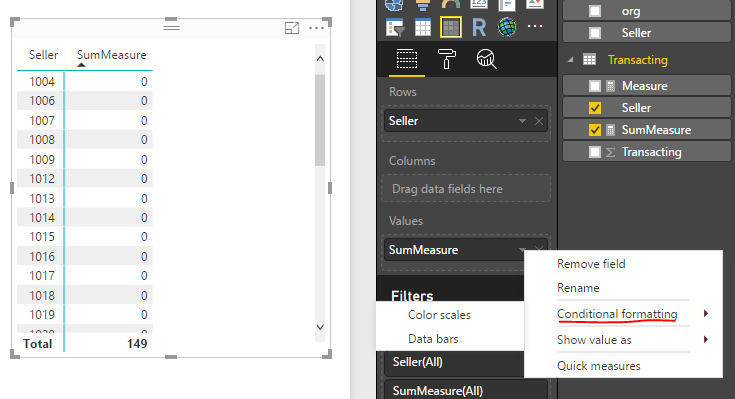Open Conditional formatting menu entry
735x399 pixels.
tap(617, 314)
